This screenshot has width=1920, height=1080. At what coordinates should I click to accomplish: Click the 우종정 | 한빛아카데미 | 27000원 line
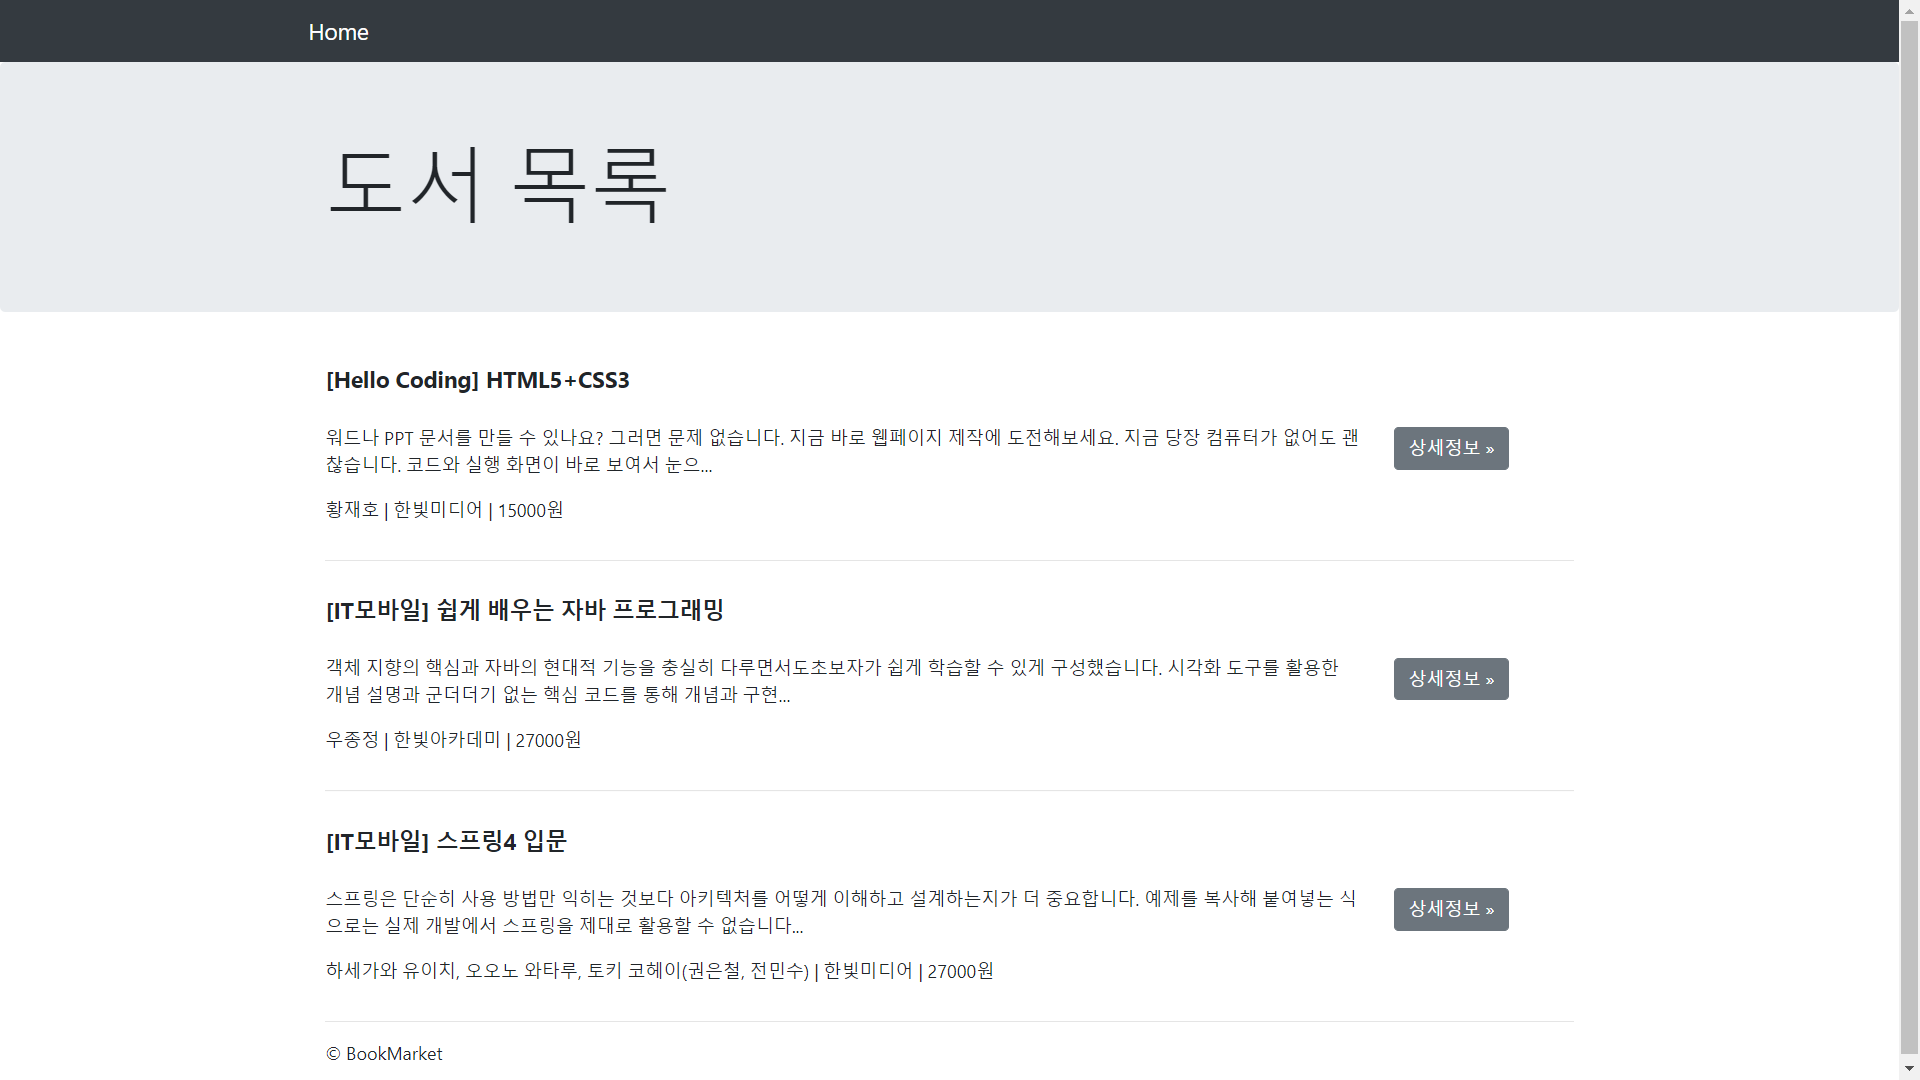coord(453,740)
